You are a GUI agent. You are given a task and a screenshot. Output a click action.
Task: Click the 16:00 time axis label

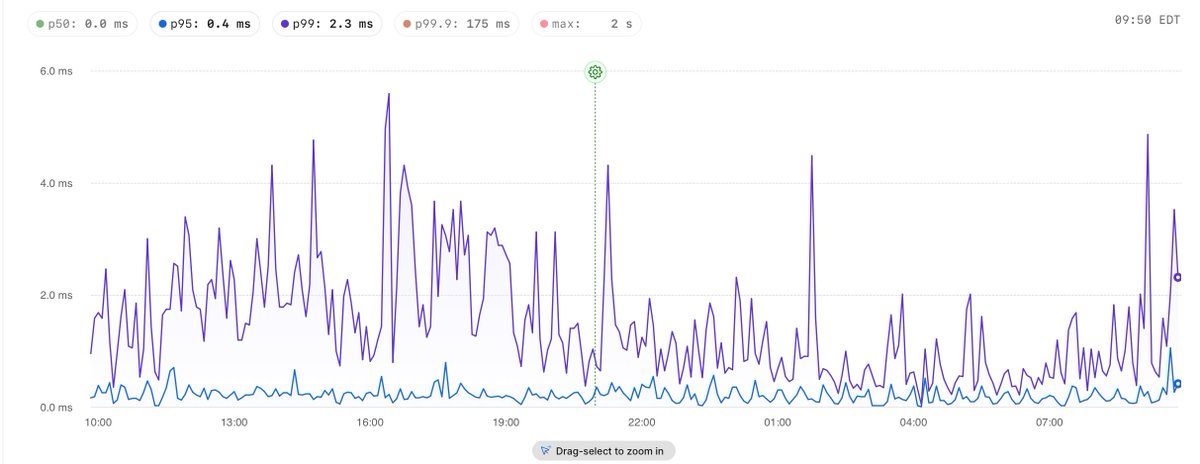point(370,423)
